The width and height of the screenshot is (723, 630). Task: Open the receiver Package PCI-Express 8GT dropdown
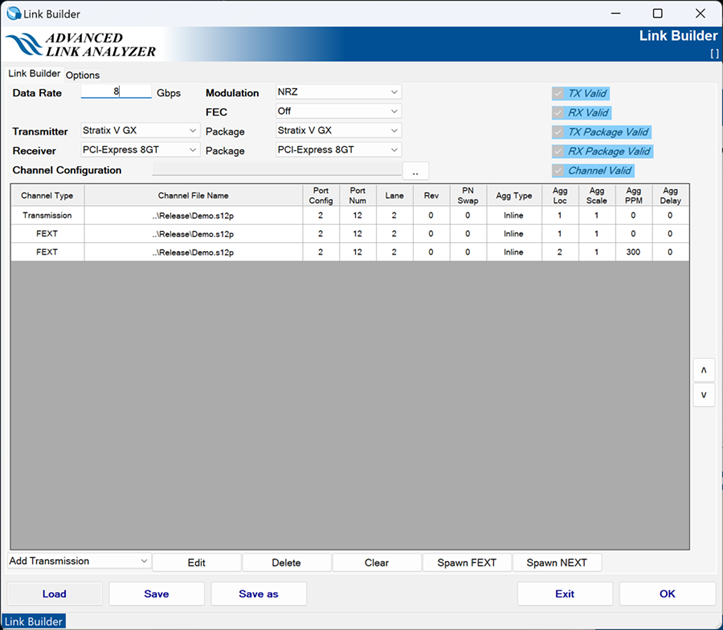[x=338, y=150]
